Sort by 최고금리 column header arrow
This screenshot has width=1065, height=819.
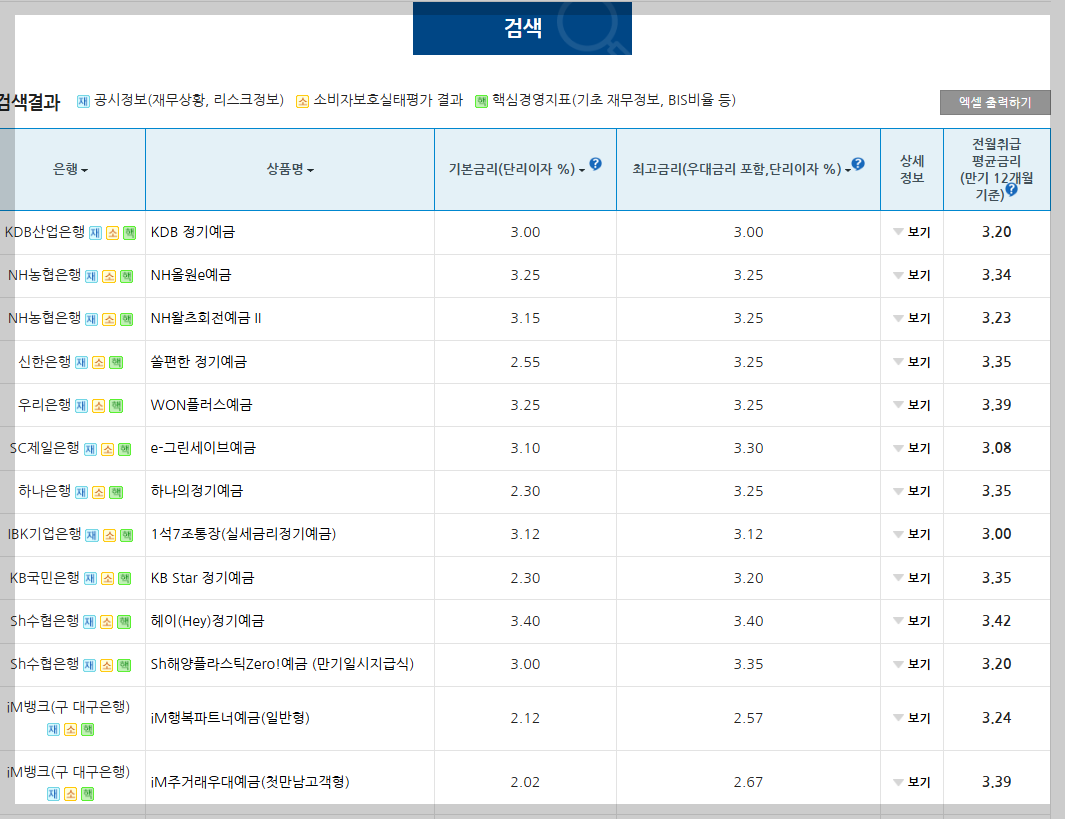(848, 170)
